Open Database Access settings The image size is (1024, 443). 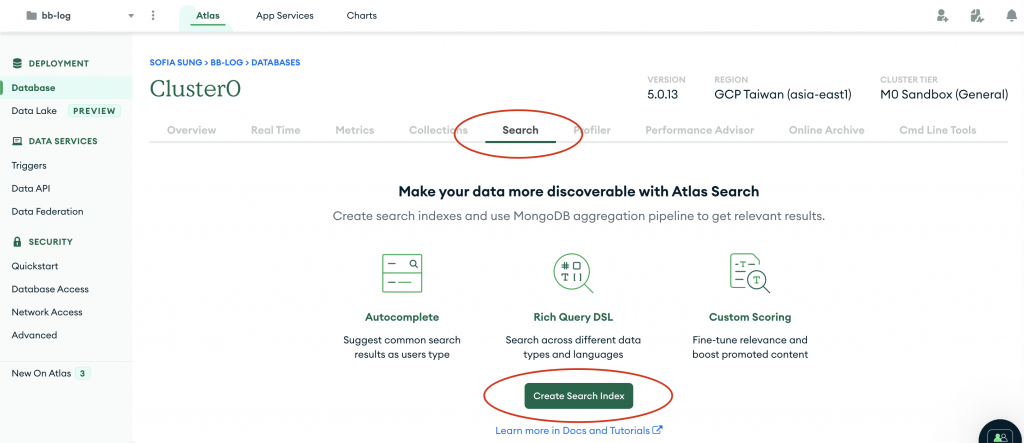[x=50, y=289]
